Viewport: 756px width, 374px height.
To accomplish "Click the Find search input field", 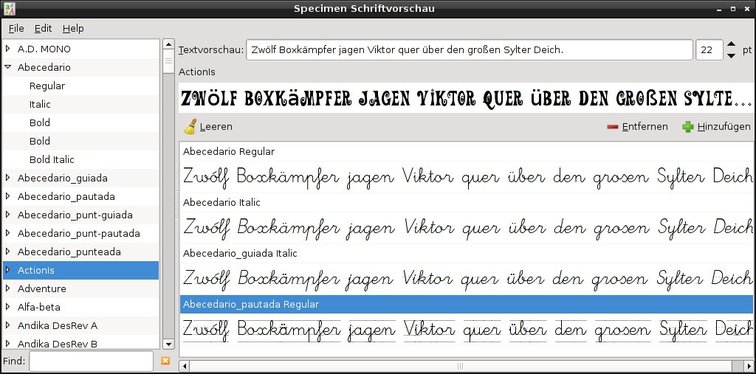I will tap(91, 361).
